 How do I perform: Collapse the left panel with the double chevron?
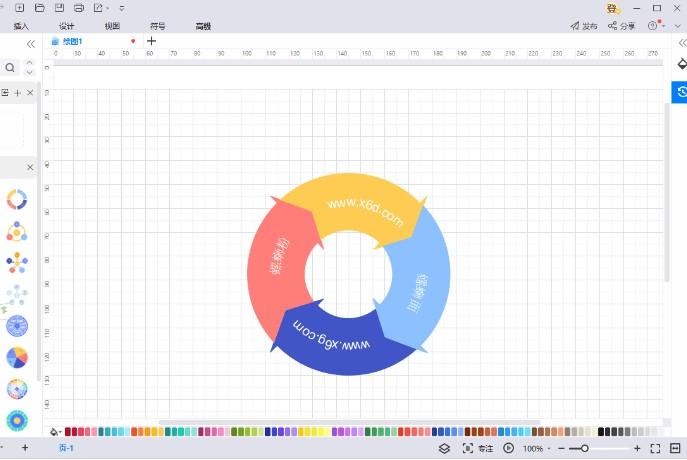pyautogui.click(x=31, y=44)
